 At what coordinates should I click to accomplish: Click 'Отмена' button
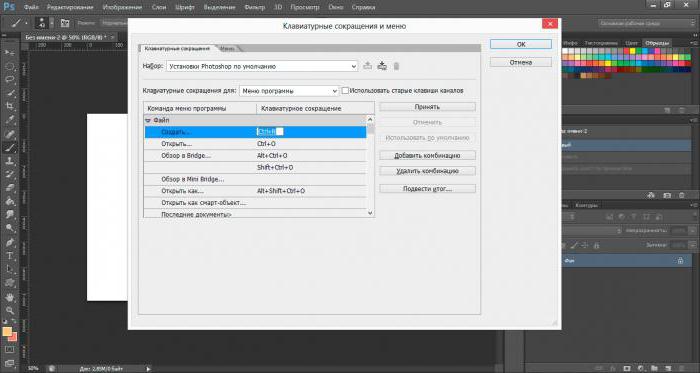click(521, 62)
